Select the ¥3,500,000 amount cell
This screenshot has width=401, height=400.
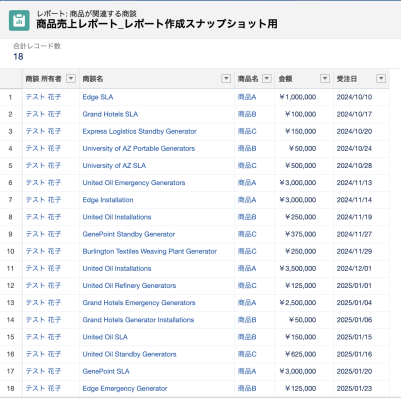tap(298, 268)
